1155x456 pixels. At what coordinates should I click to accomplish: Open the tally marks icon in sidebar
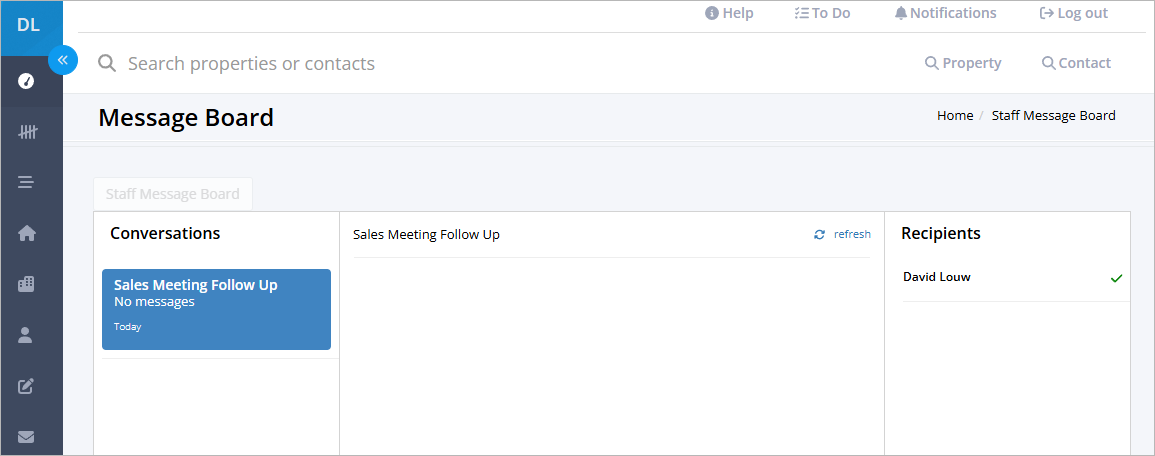27,133
